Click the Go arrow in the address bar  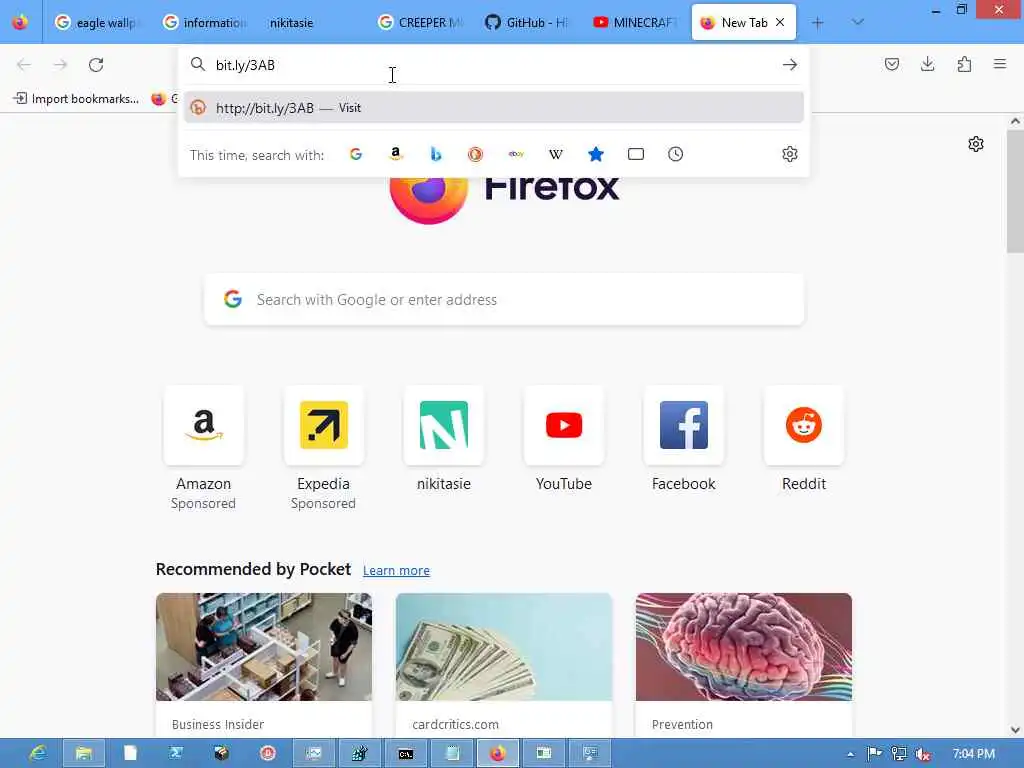pyautogui.click(x=790, y=65)
